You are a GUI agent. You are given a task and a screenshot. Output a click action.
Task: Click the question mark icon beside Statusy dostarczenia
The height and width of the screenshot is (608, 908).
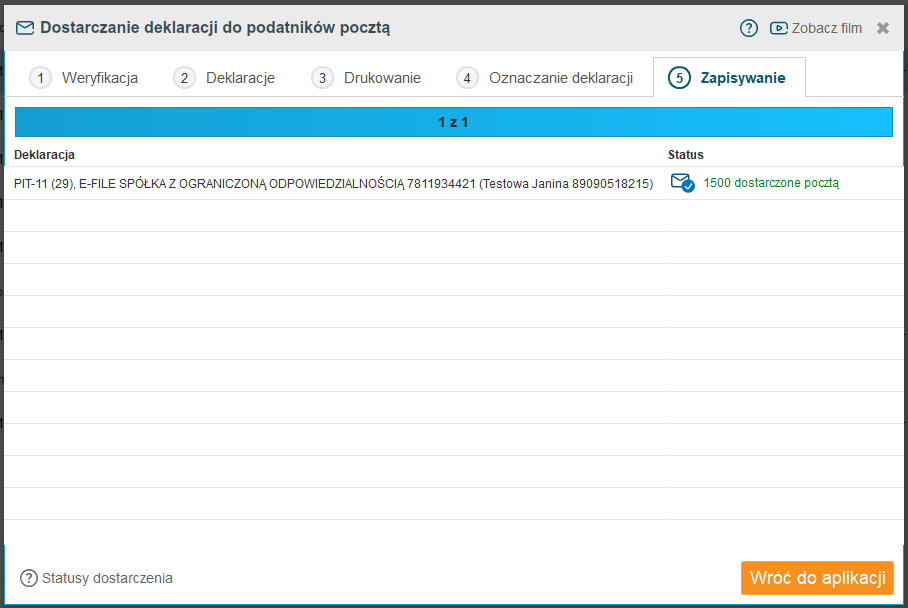coord(29,578)
